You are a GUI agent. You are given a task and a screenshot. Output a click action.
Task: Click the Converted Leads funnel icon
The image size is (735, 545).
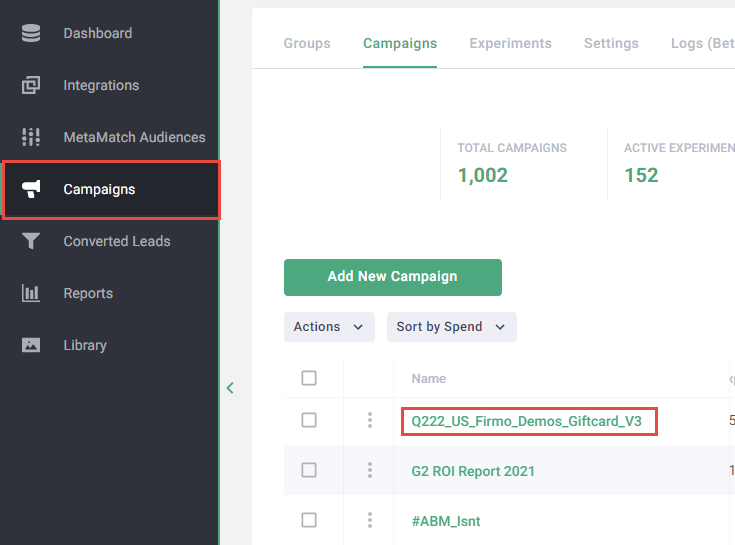pyautogui.click(x=31, y=241)
